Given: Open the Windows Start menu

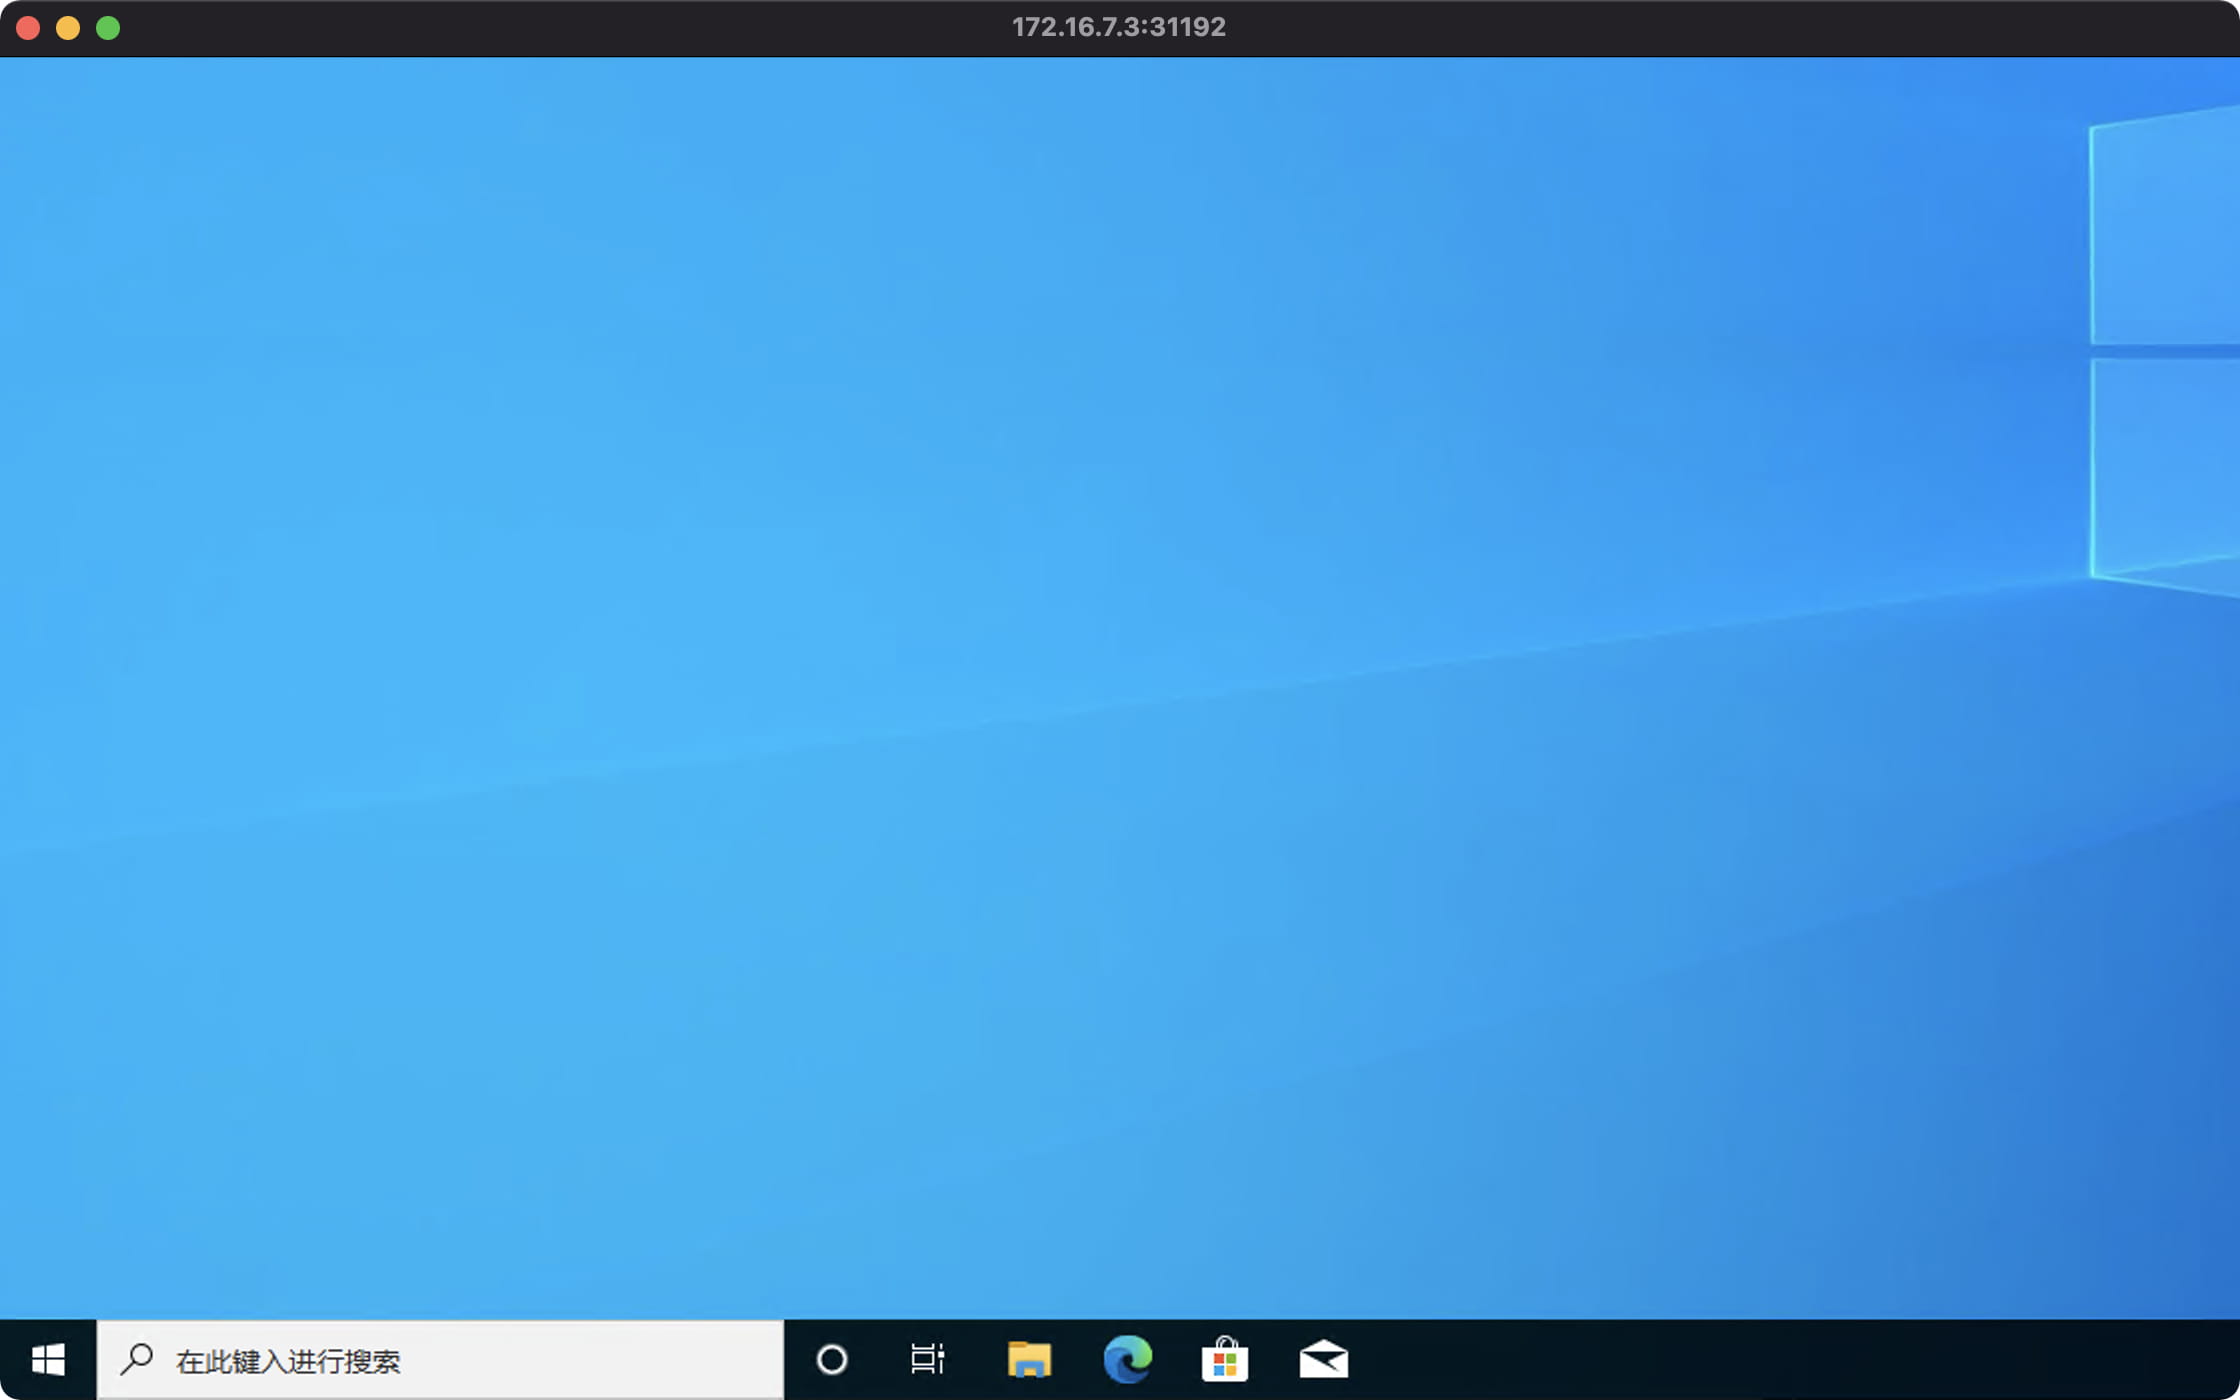Looking at the screenshot, I should (48, 1359).
